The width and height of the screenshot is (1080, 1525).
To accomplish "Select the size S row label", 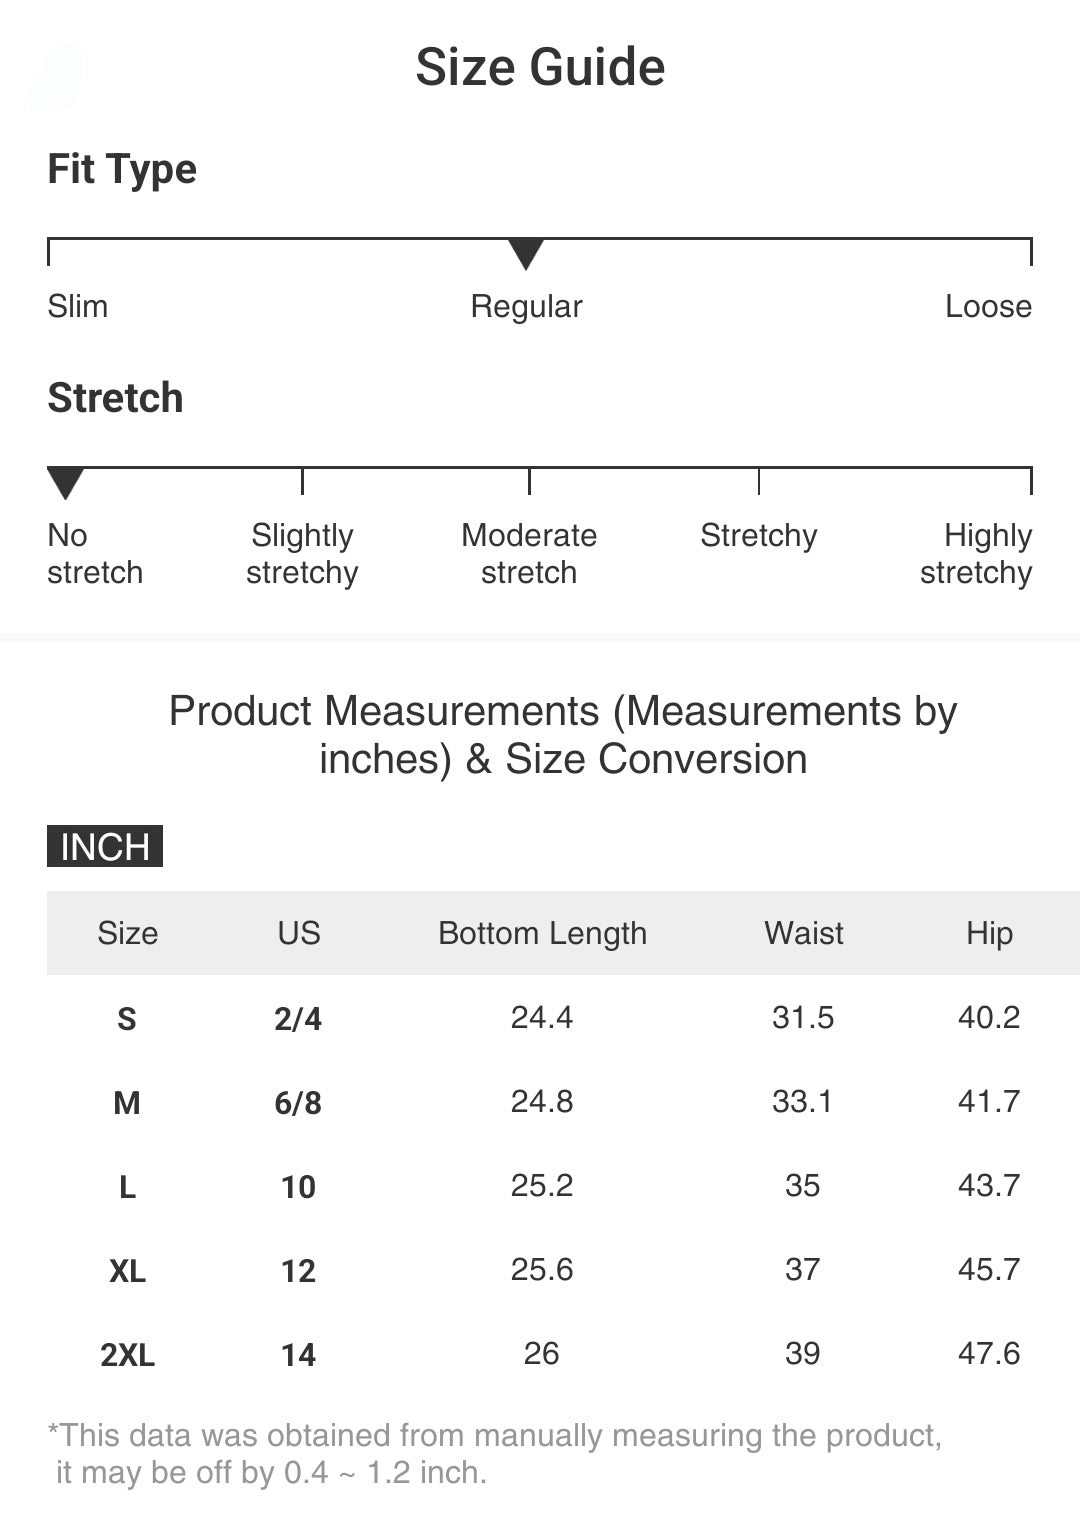I will click(x=127, y=1019).
